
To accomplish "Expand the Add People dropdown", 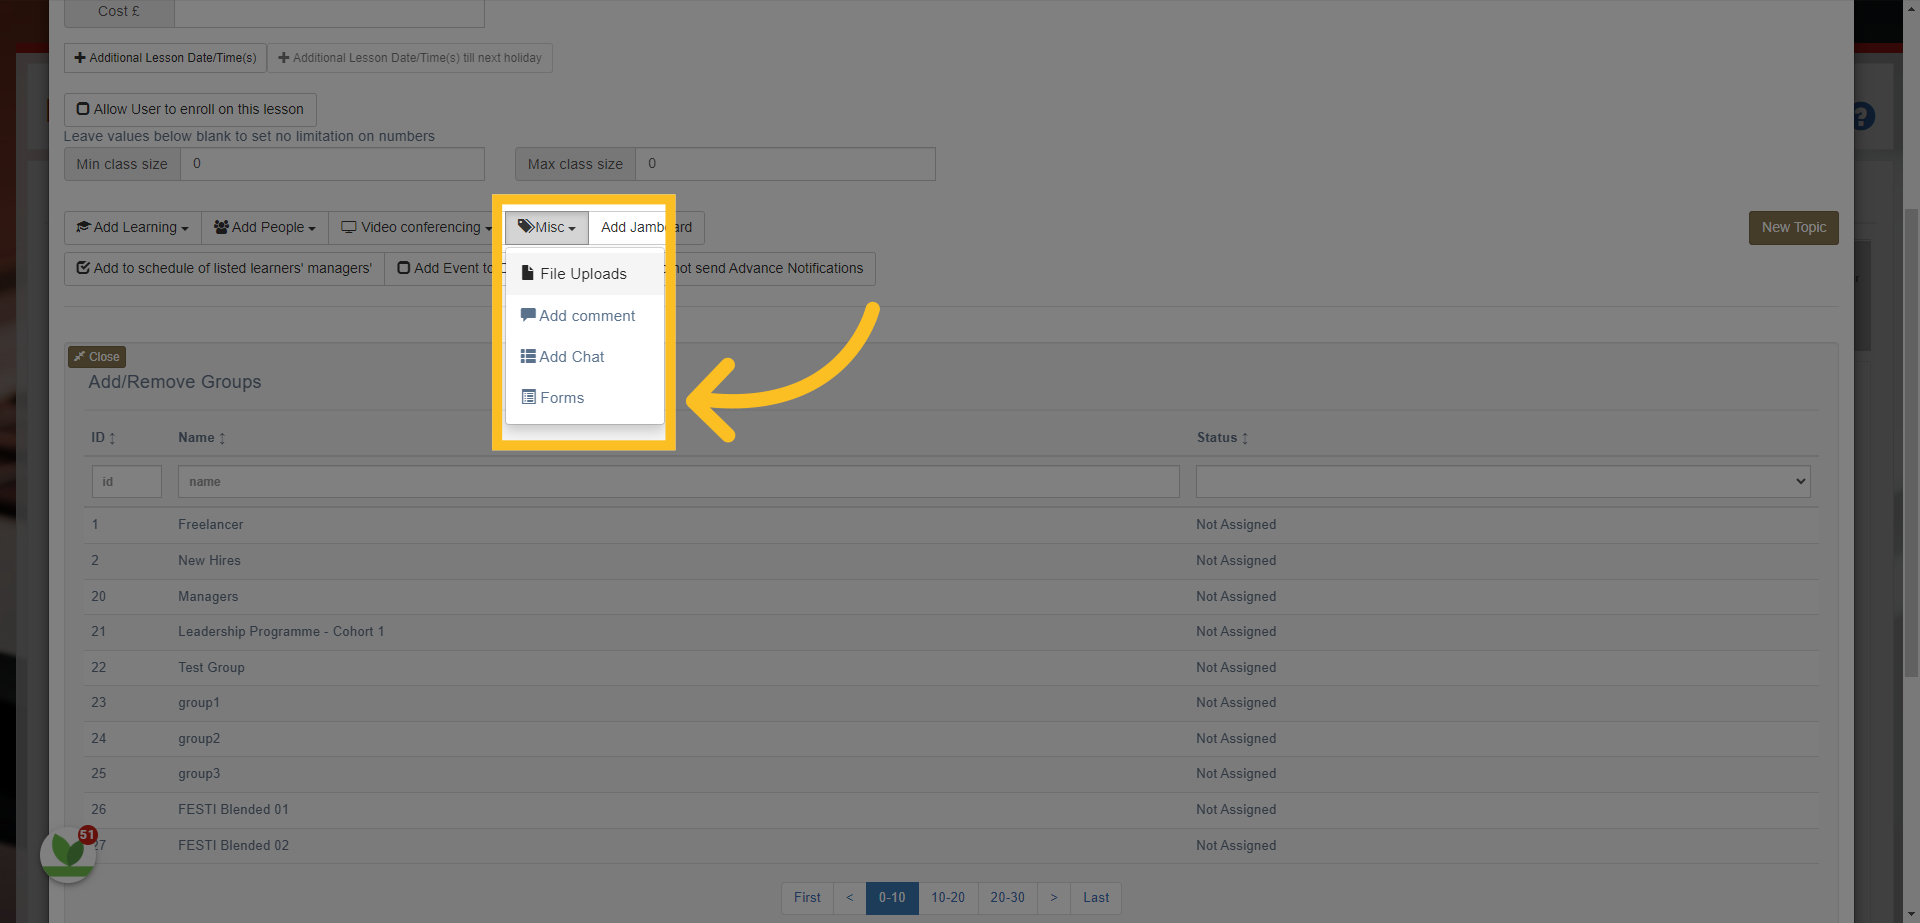I will pyautogui.click(x=265, y=228).
